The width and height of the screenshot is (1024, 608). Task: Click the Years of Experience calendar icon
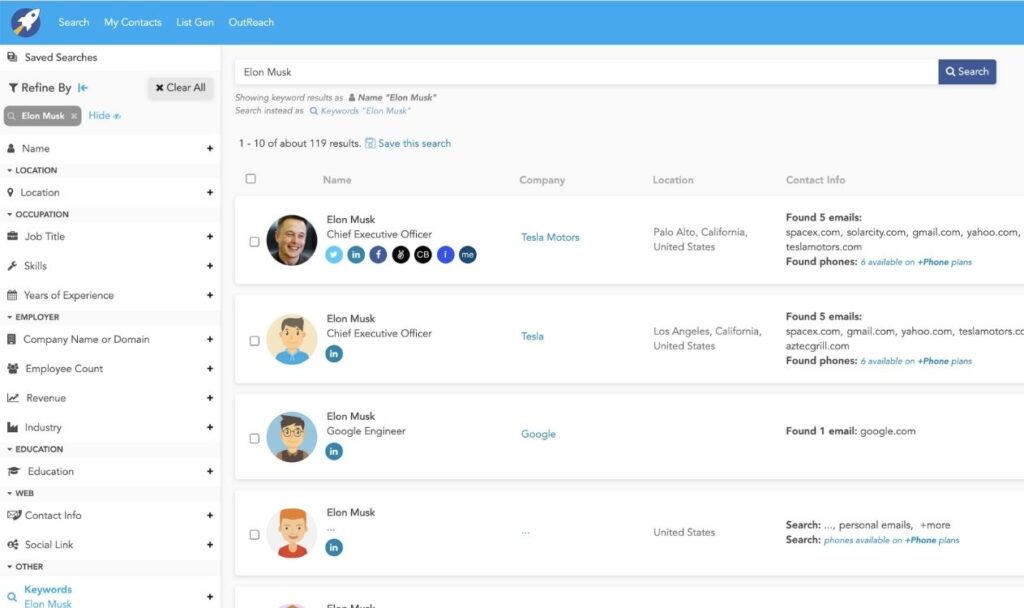(12, 295)
